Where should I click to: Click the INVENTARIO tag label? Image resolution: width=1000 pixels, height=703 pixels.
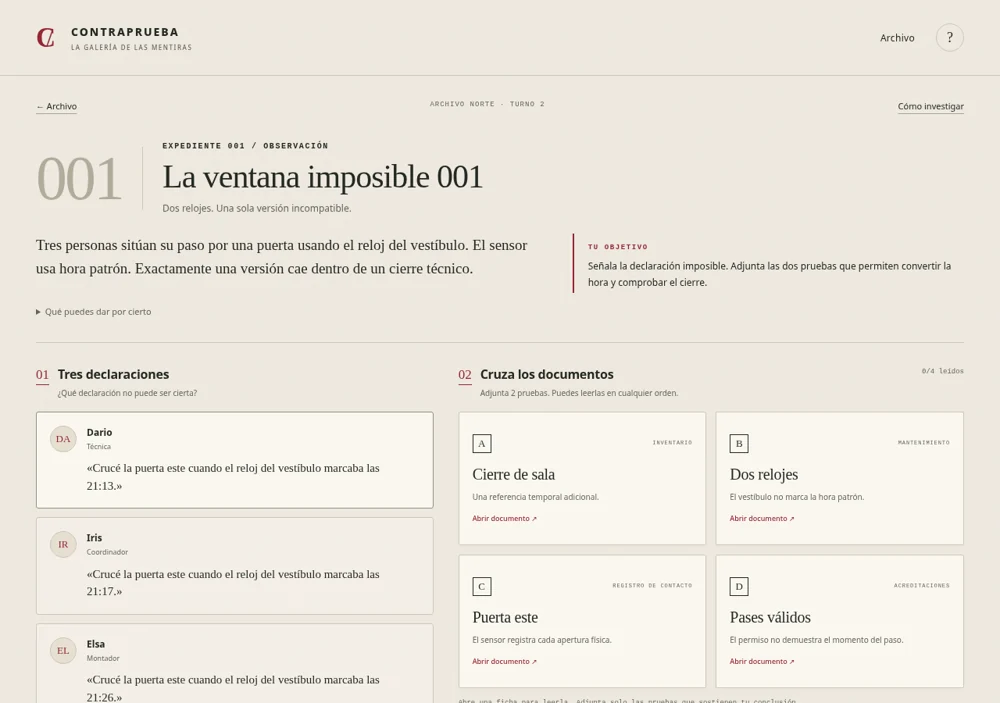pos(672,442)
